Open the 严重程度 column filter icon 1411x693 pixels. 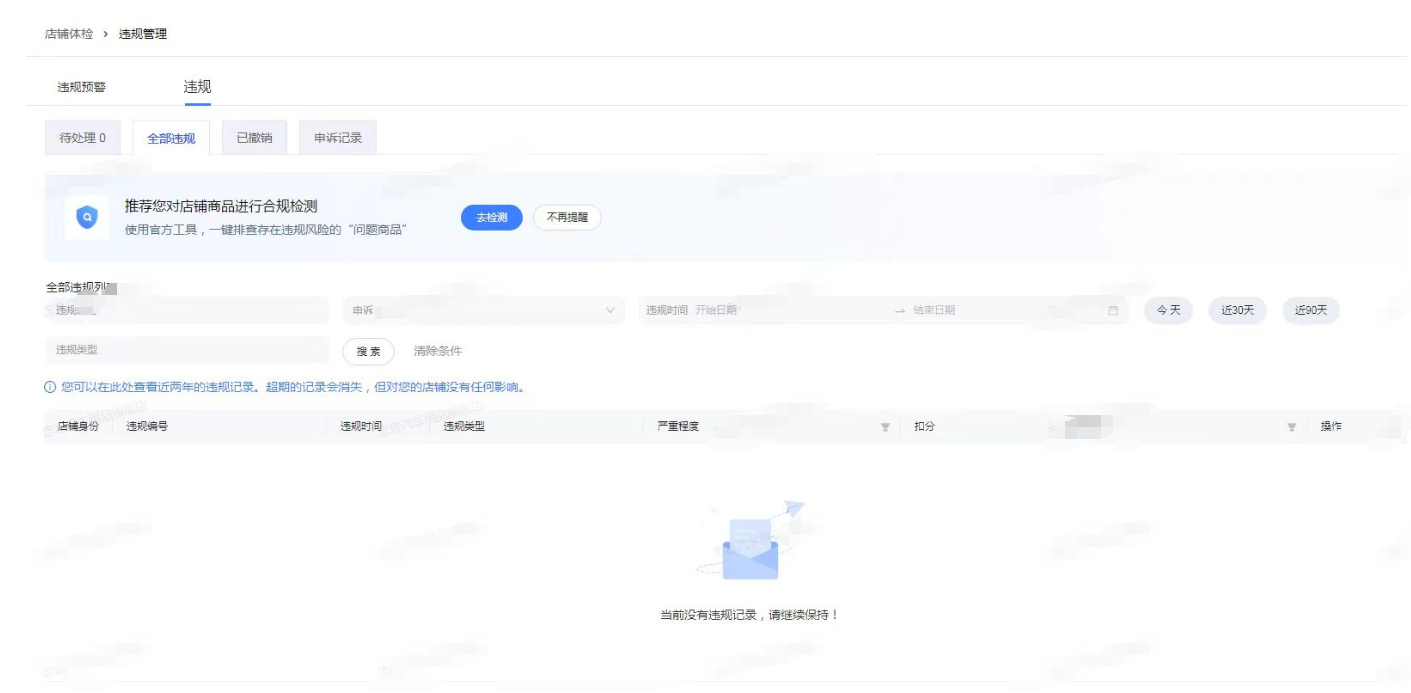(884, 427)
